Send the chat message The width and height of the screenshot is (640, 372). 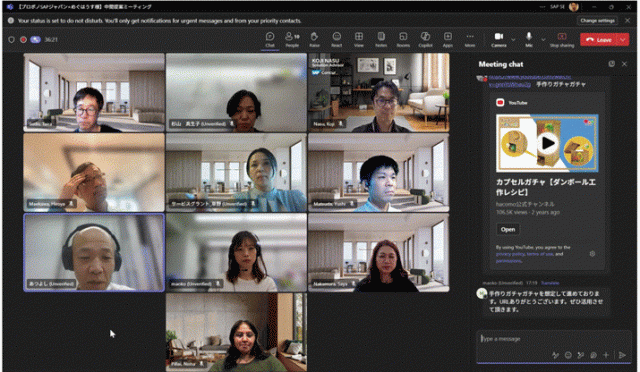coord(622,355)
